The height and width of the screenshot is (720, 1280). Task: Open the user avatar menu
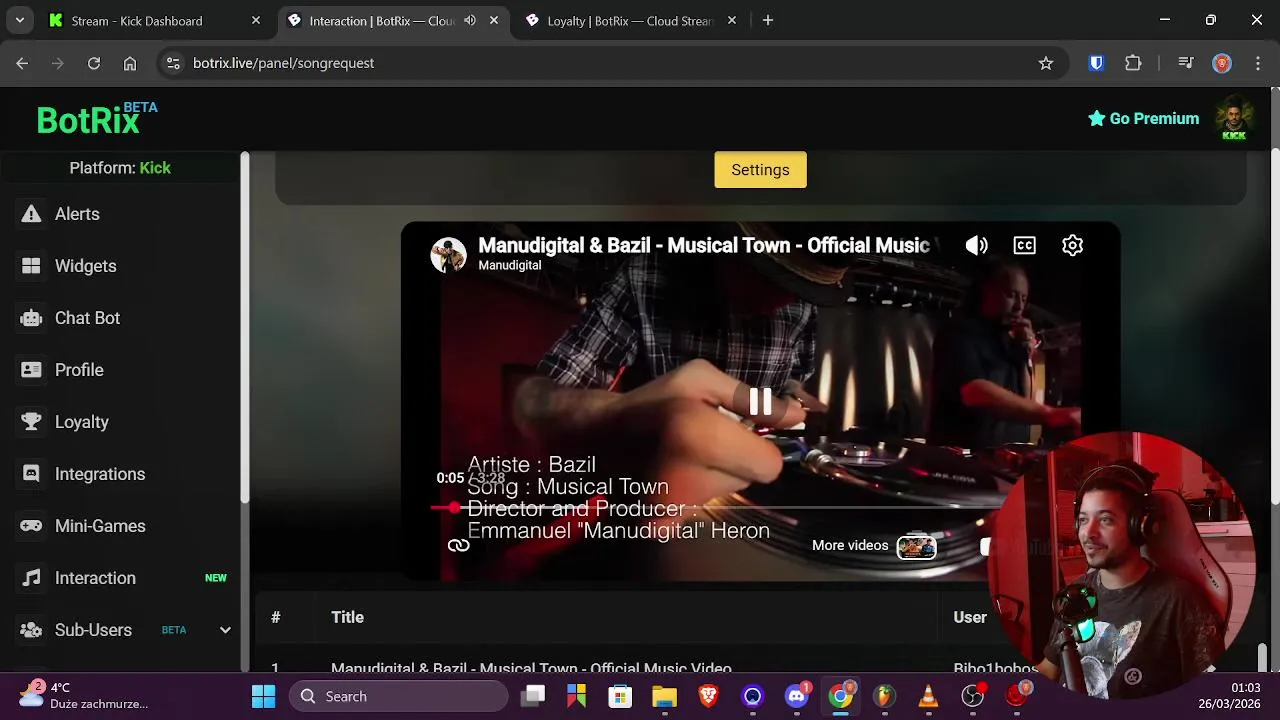pyautogui.click(x=1234, y=119)
